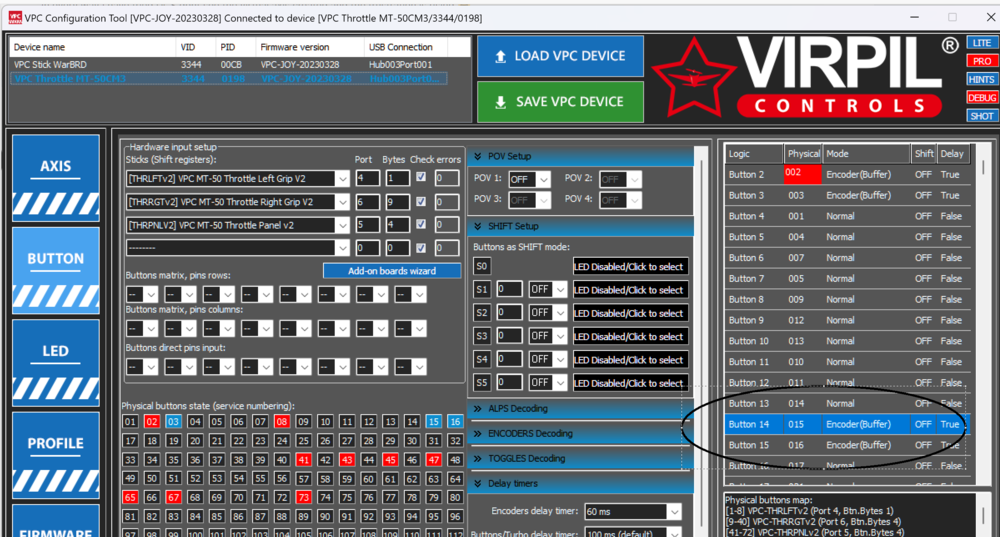Select Button 14 Encoder(Buffer) row
Image resolution: width=1000 pixels, height=537 pixels.
848,424
